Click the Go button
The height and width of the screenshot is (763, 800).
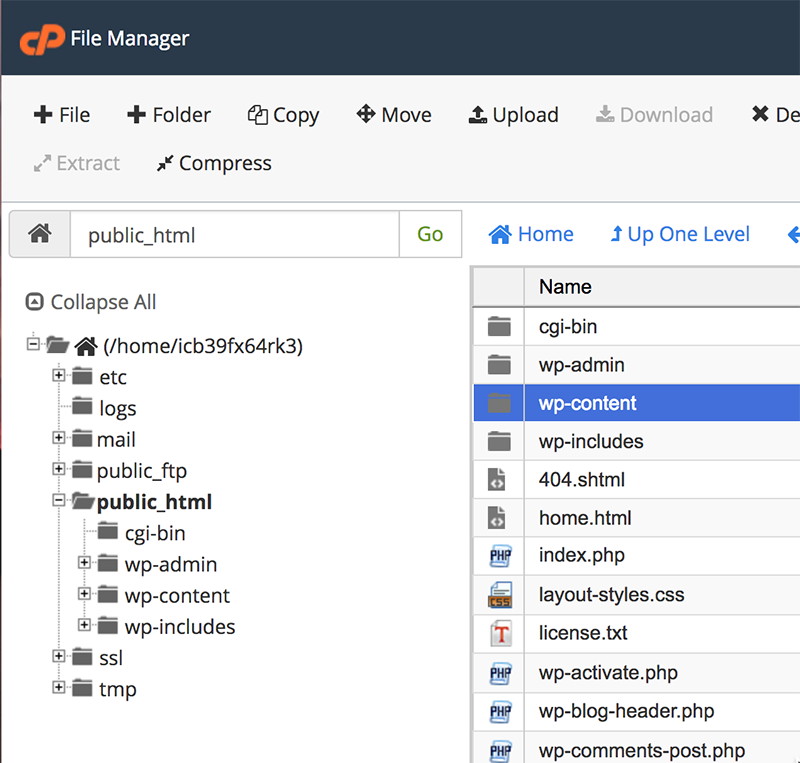tap(430, 234)
